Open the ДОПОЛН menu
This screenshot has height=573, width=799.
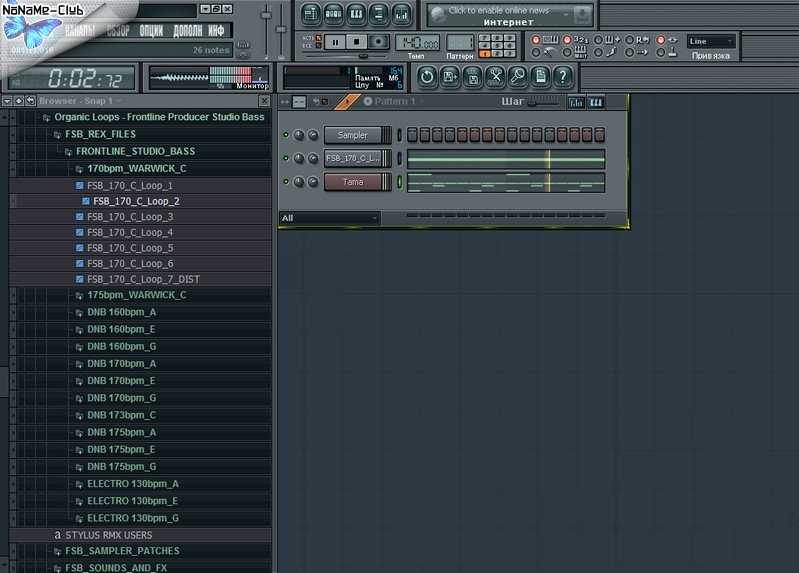[187, 30]
